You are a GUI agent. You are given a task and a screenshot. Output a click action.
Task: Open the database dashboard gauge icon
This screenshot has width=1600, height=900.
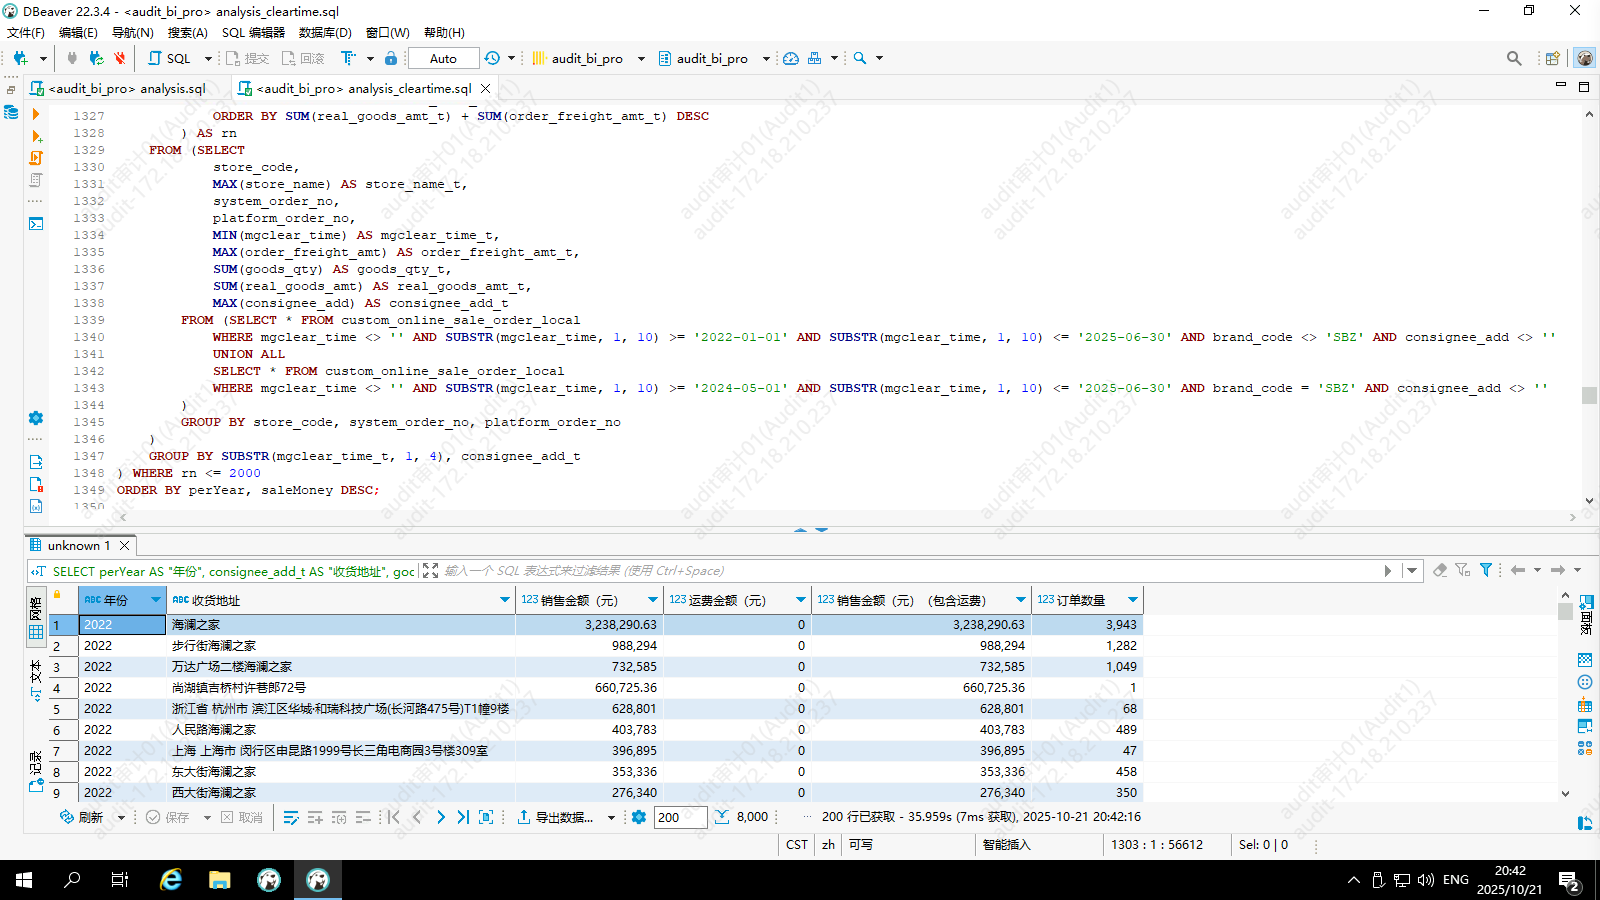pyautogui.click(x=791, y=58)
